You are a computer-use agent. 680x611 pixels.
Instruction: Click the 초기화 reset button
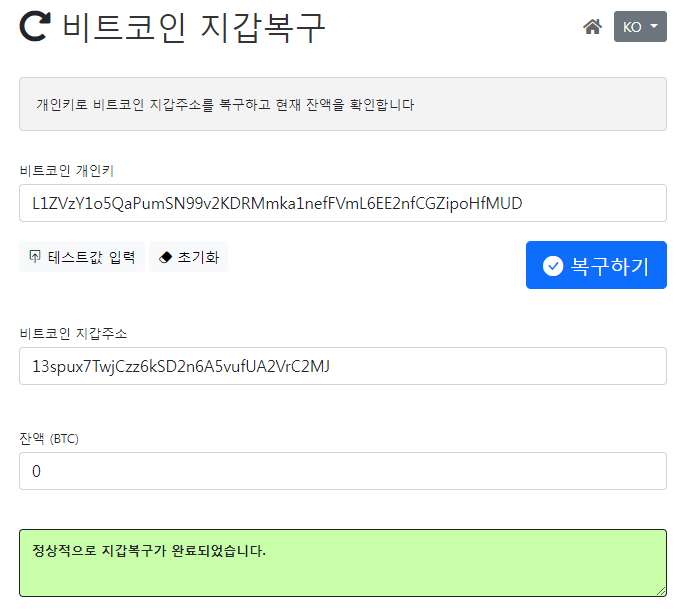189,257
